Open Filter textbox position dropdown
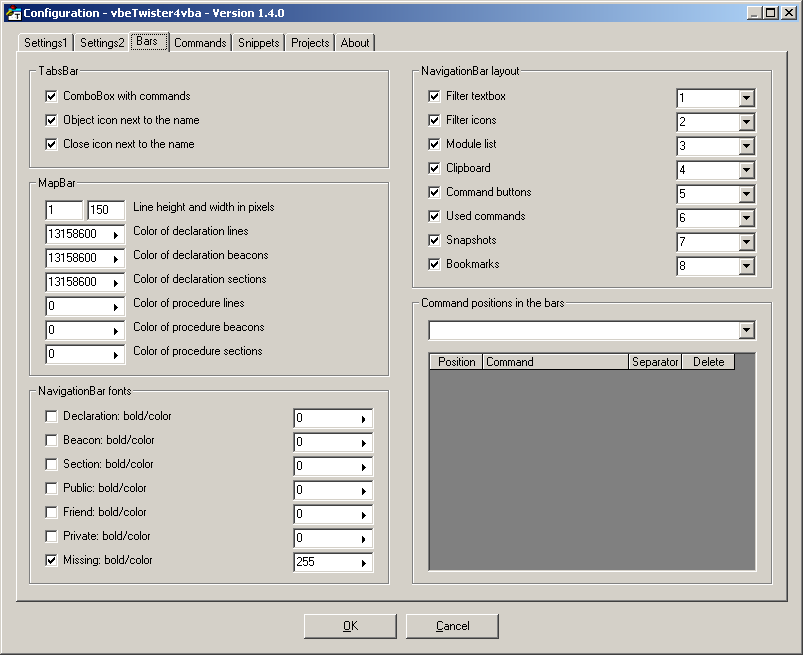 [x=747, y=98]
